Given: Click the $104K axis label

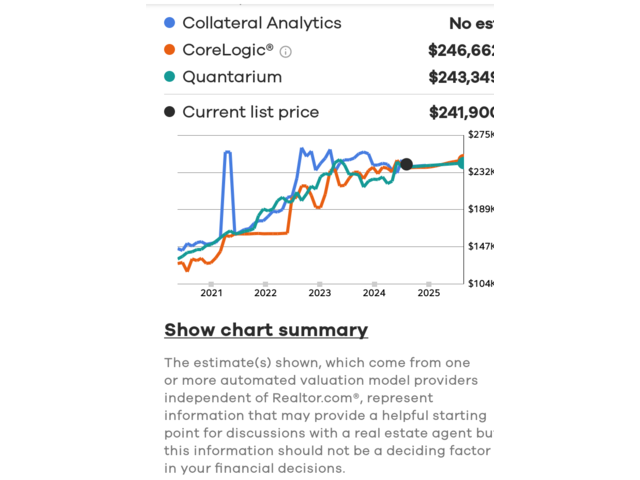Looking at the screenshot, I should pos(481,284).
